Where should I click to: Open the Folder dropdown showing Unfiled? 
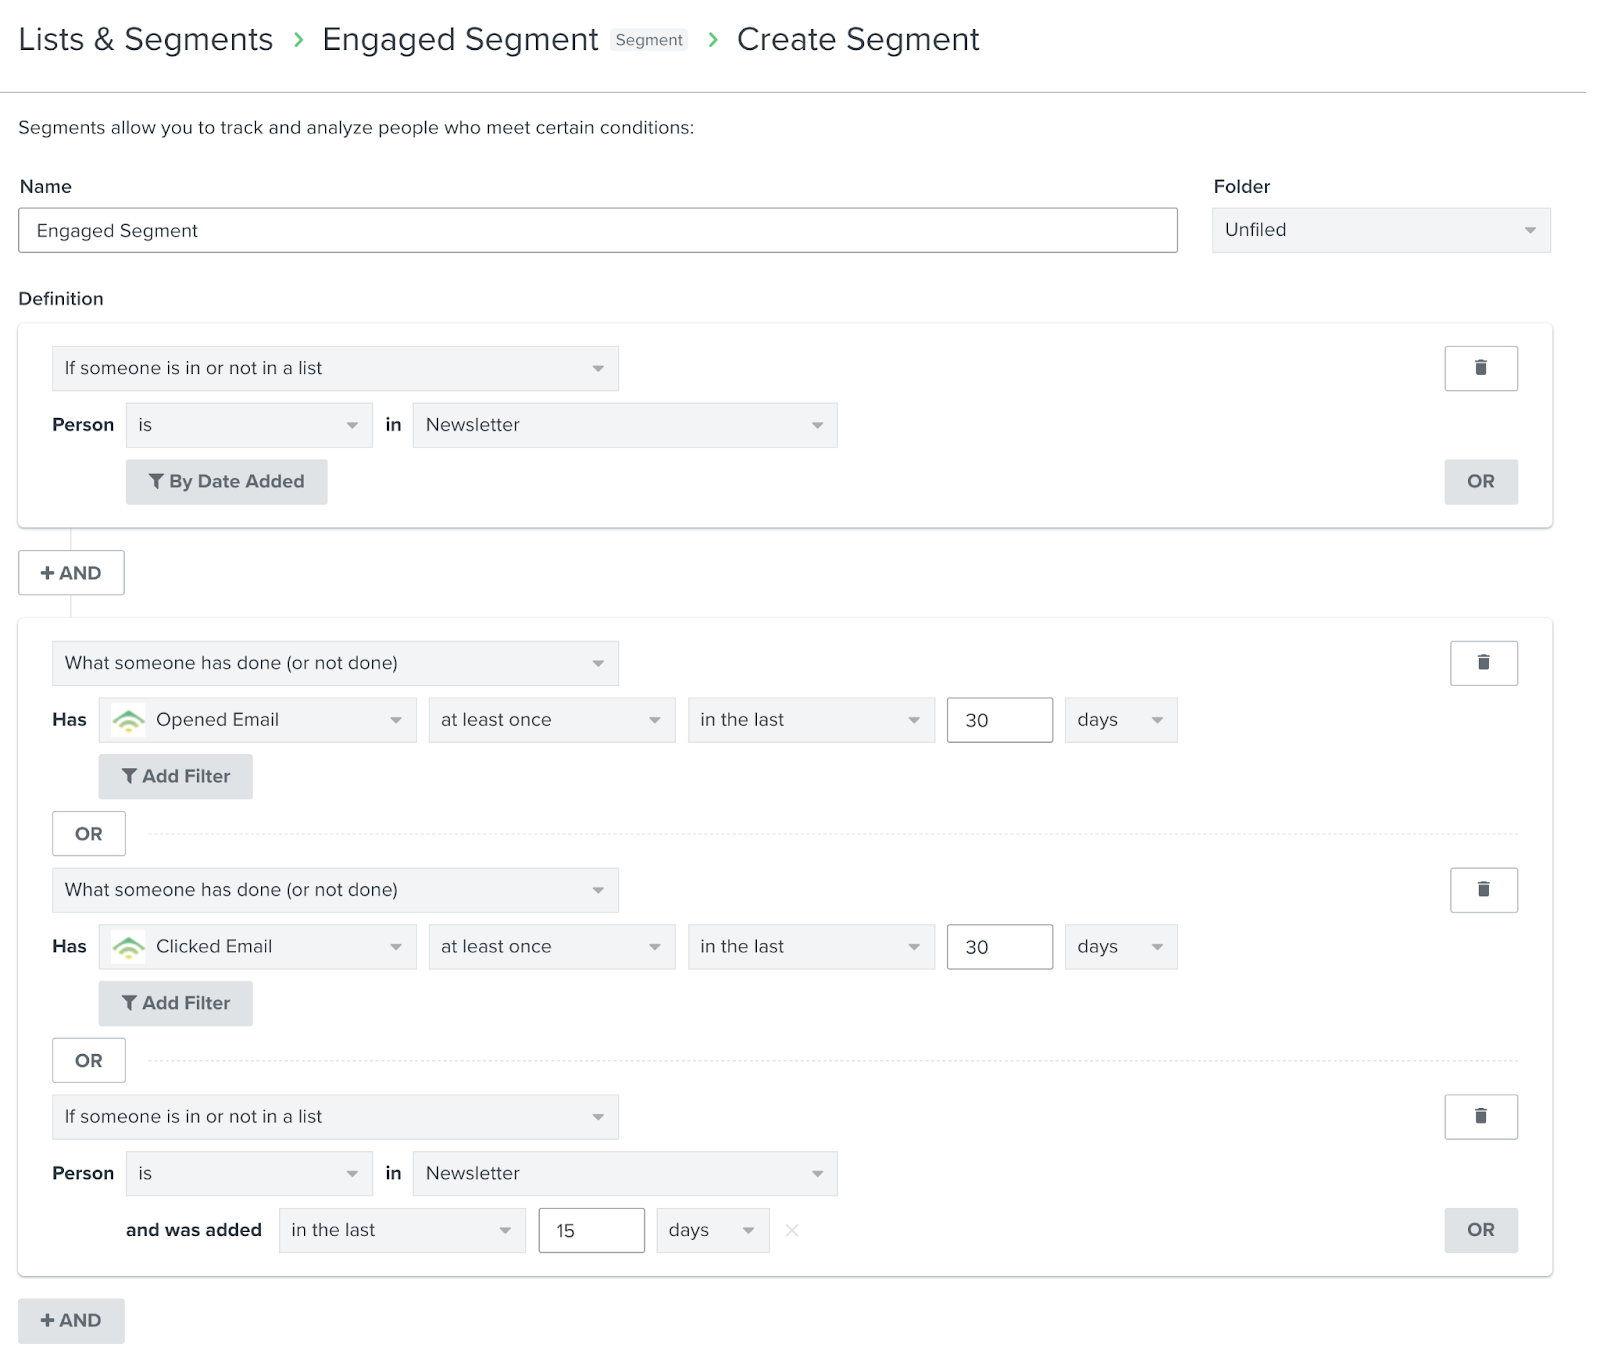[x=1380, y=230]
